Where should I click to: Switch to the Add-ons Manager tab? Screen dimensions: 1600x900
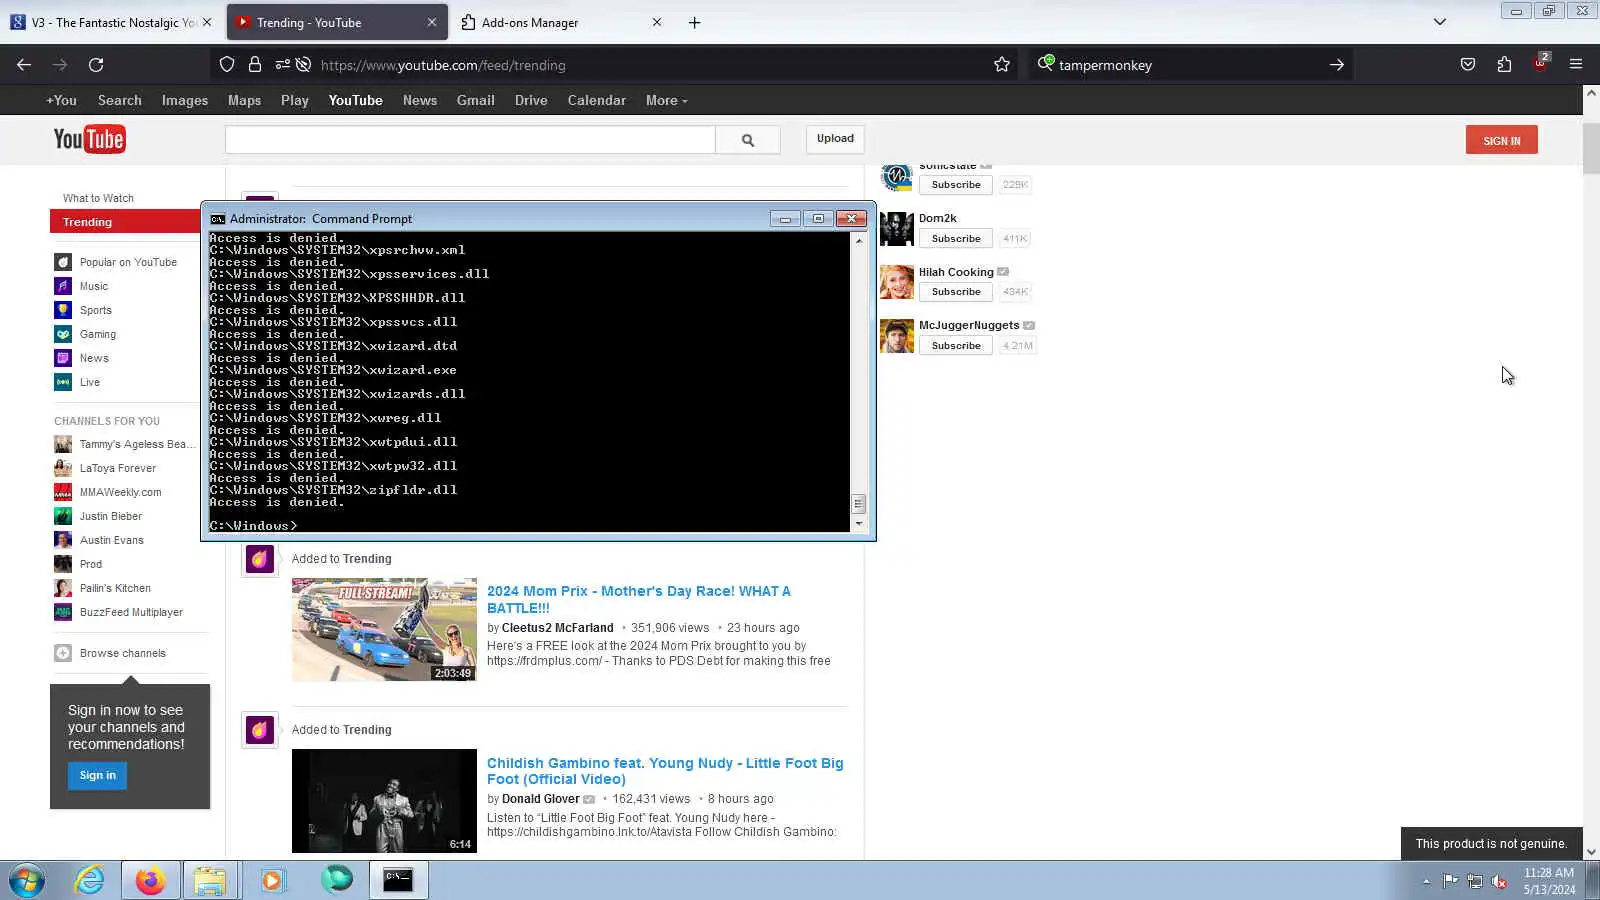pyautogui.click(x=562, y=22)
